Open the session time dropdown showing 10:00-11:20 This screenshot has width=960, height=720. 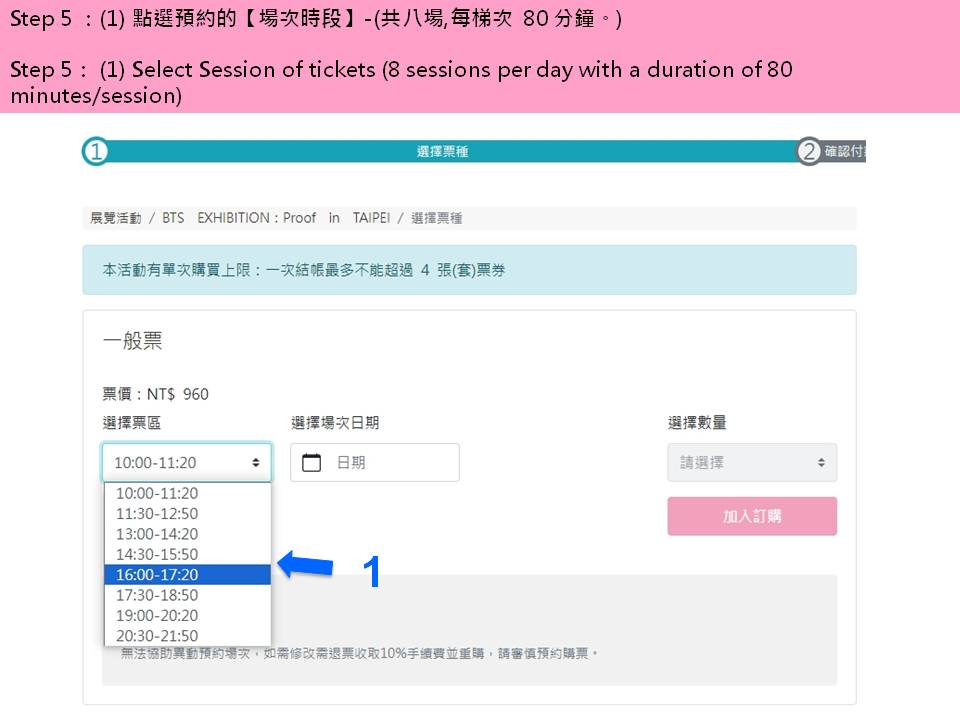coord(186,463)
